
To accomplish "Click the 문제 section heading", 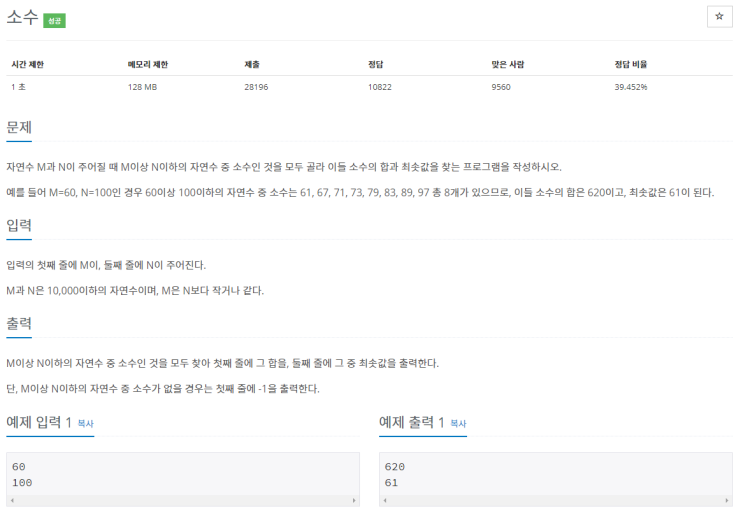I will point(19,127).
